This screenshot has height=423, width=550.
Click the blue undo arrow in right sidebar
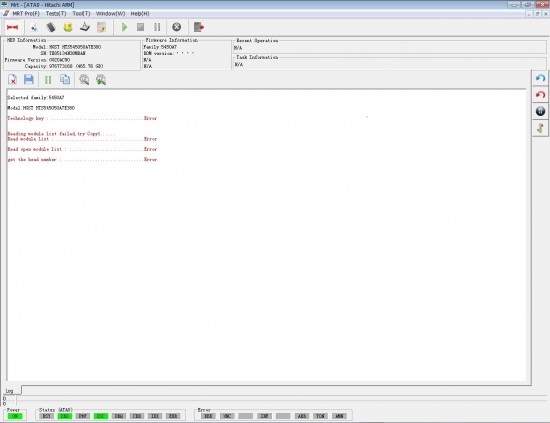pos(540,78)
